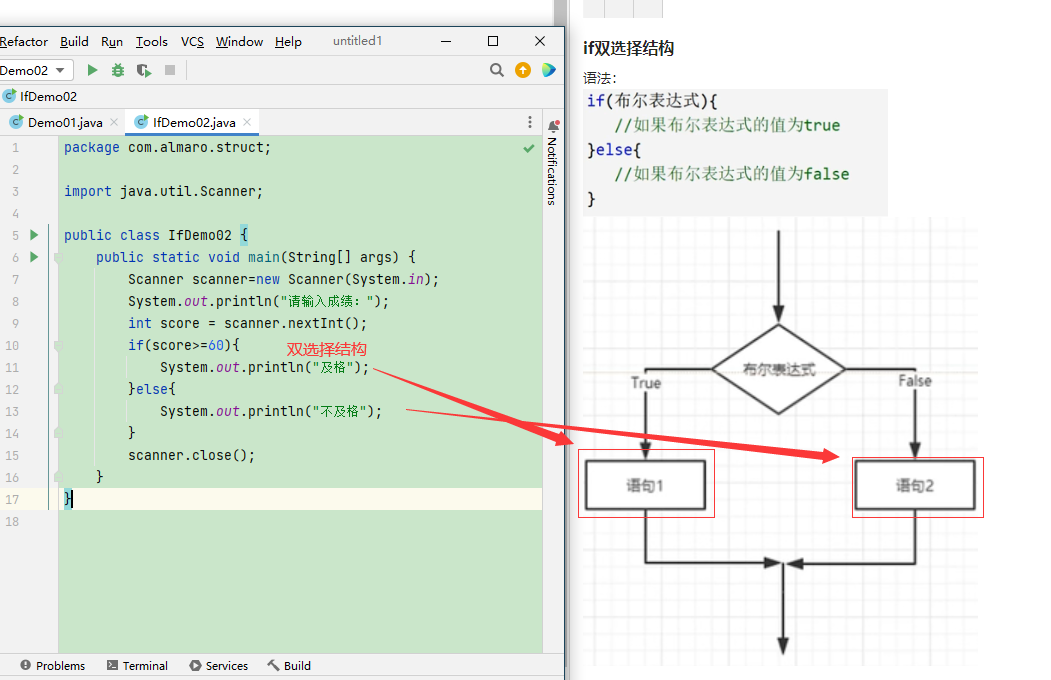Collapse the else block fold marker on line 12
This screenshot has height=680, width=1051.
pyautogui.click(x=58, y=389)
